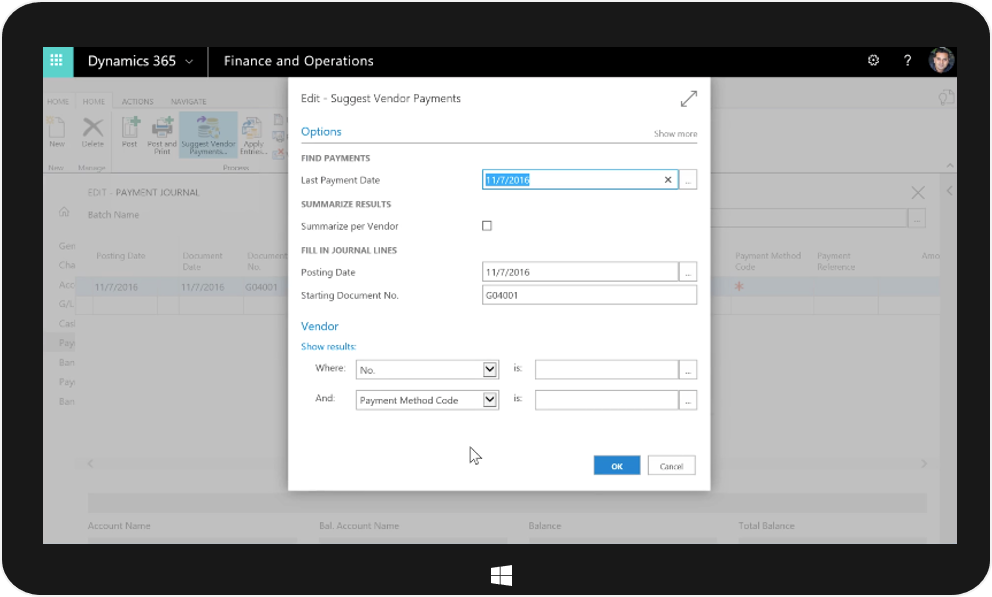Enable the Summarize per Vendor checkbox

click(x=487, y=226)
